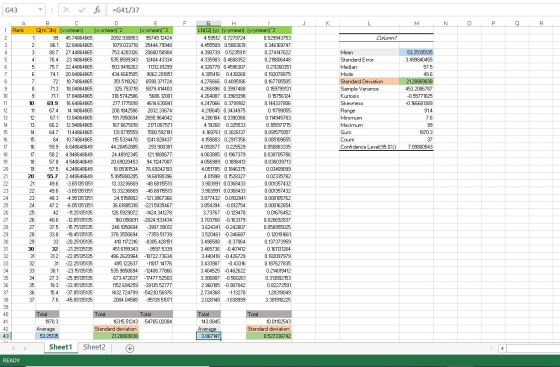
Task: Click previous sheet navigation arrow
Action: (13, 348)
